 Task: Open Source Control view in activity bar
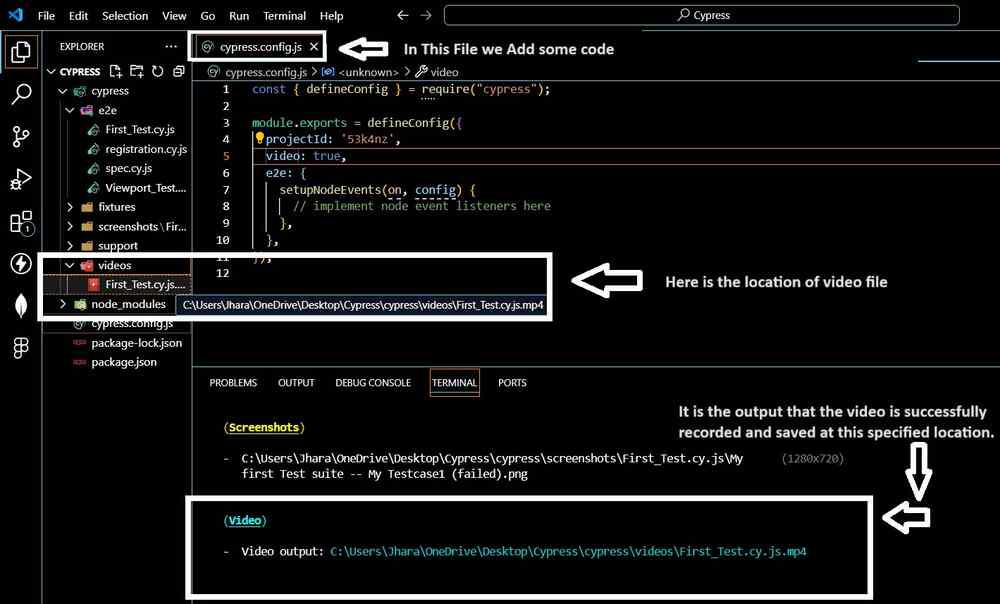20,136
